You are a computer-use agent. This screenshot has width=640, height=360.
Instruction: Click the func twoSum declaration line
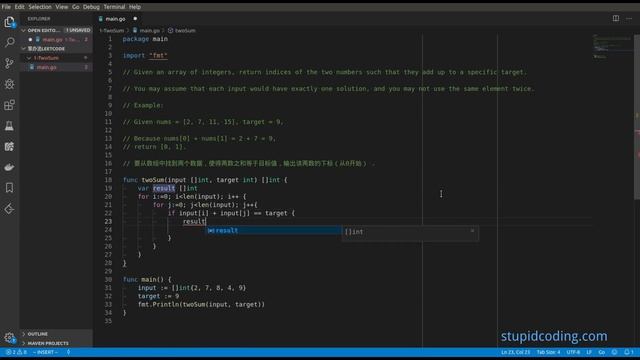point(205,180)
